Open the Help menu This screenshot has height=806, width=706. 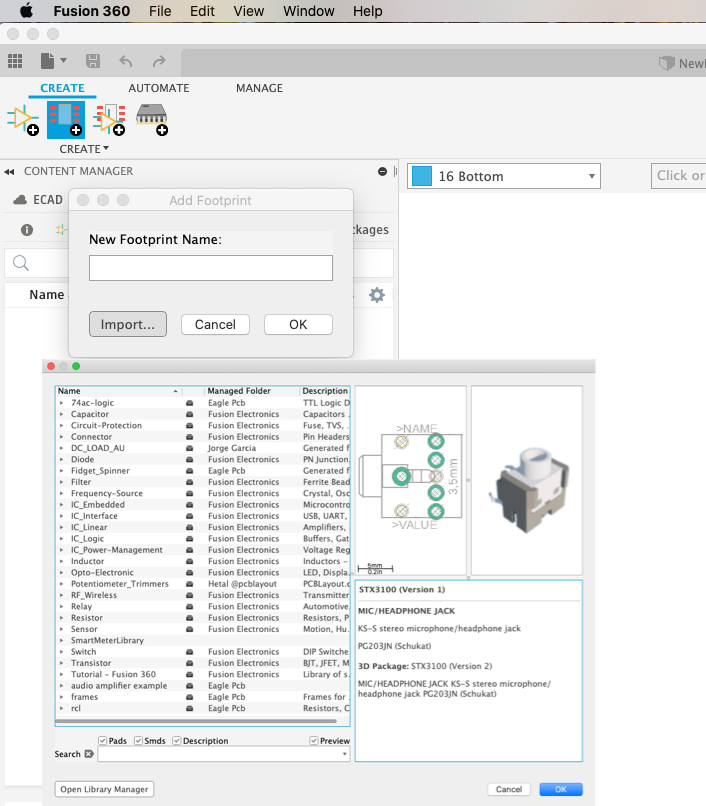point(367,11)
